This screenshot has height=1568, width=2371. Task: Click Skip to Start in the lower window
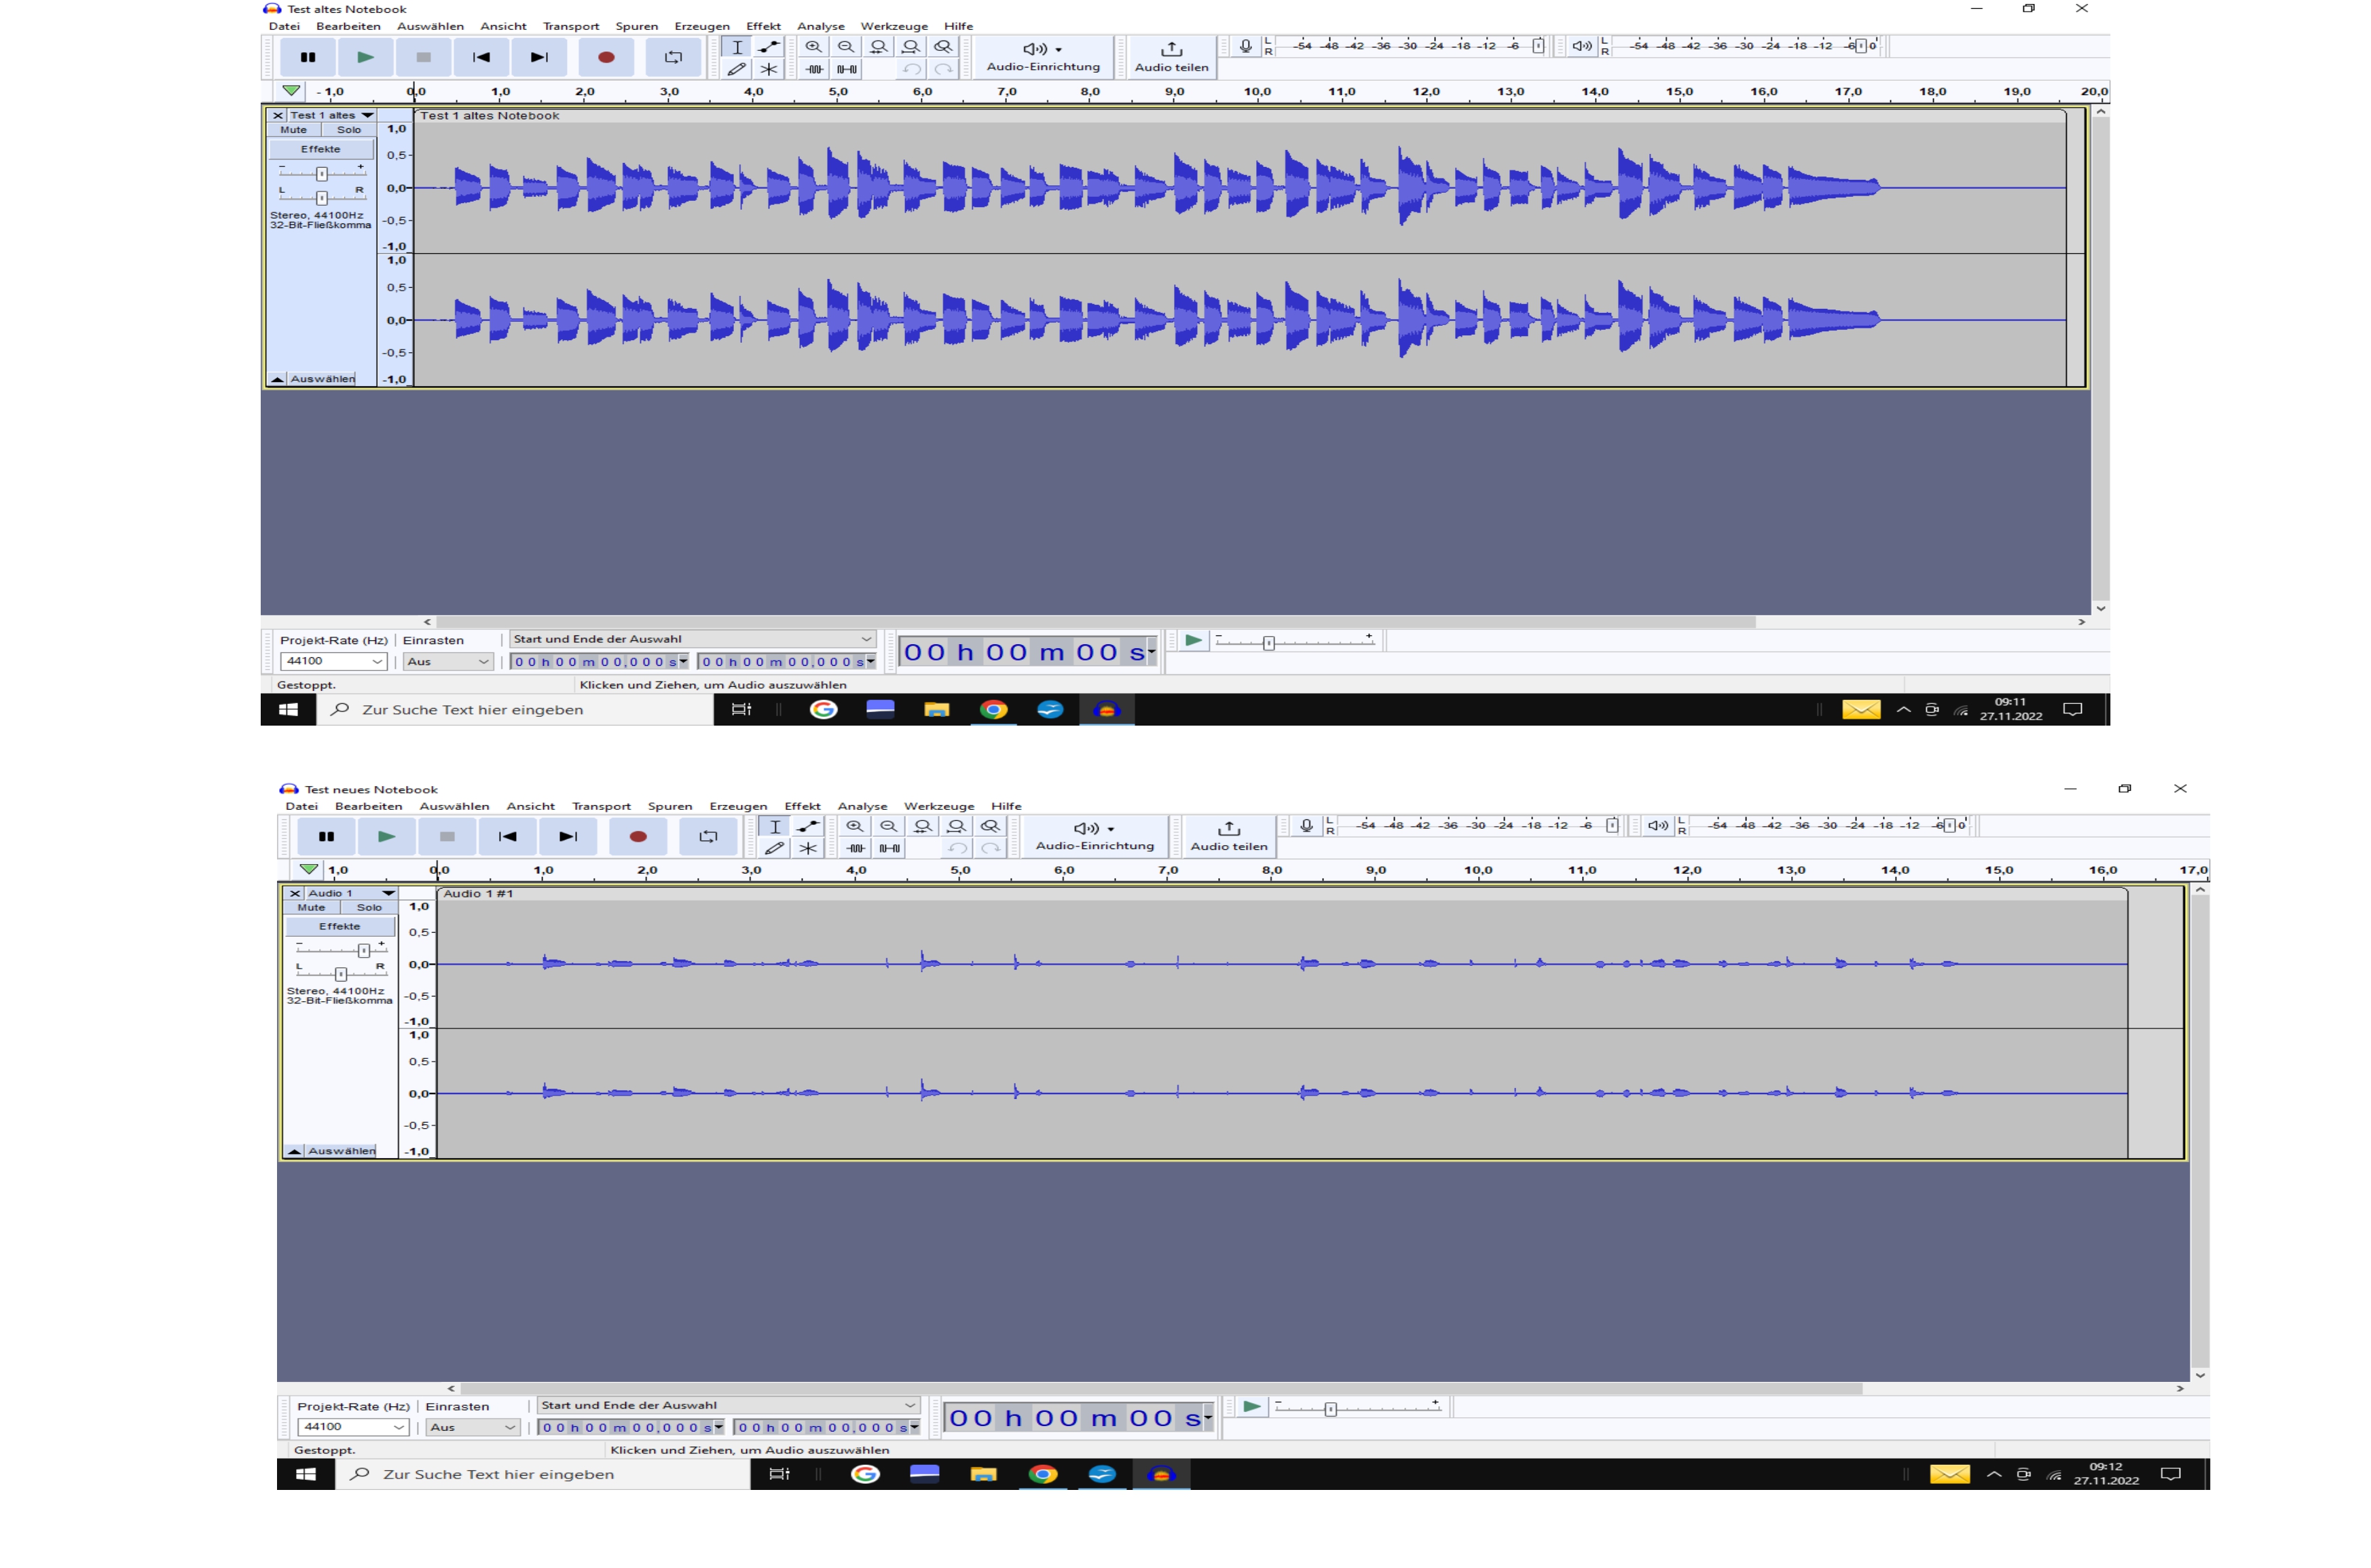pos(508,836)
